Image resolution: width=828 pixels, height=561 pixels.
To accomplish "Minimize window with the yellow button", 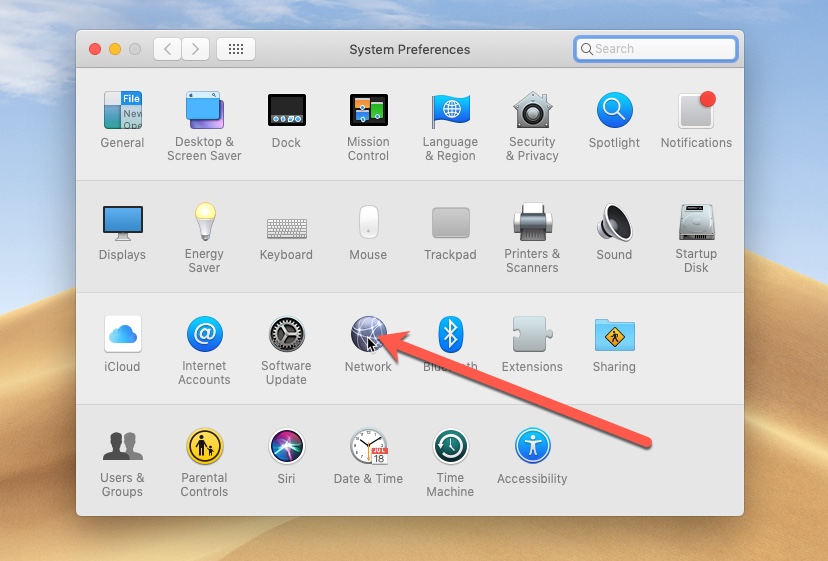I will click(115, 49).
